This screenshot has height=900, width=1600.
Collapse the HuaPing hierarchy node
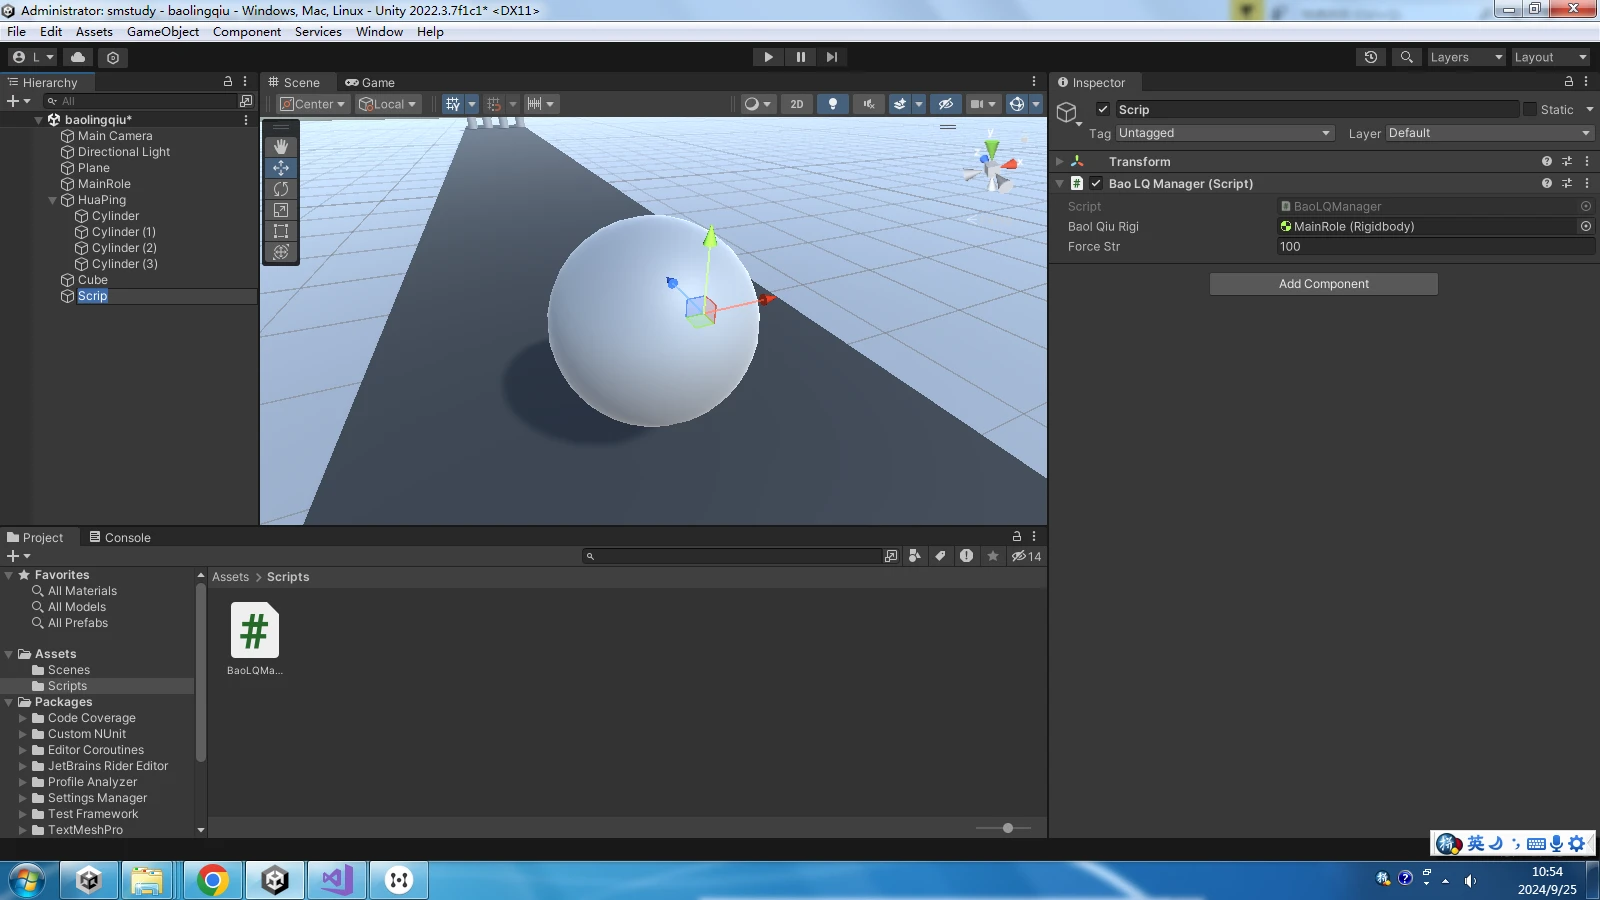point(53,200)
